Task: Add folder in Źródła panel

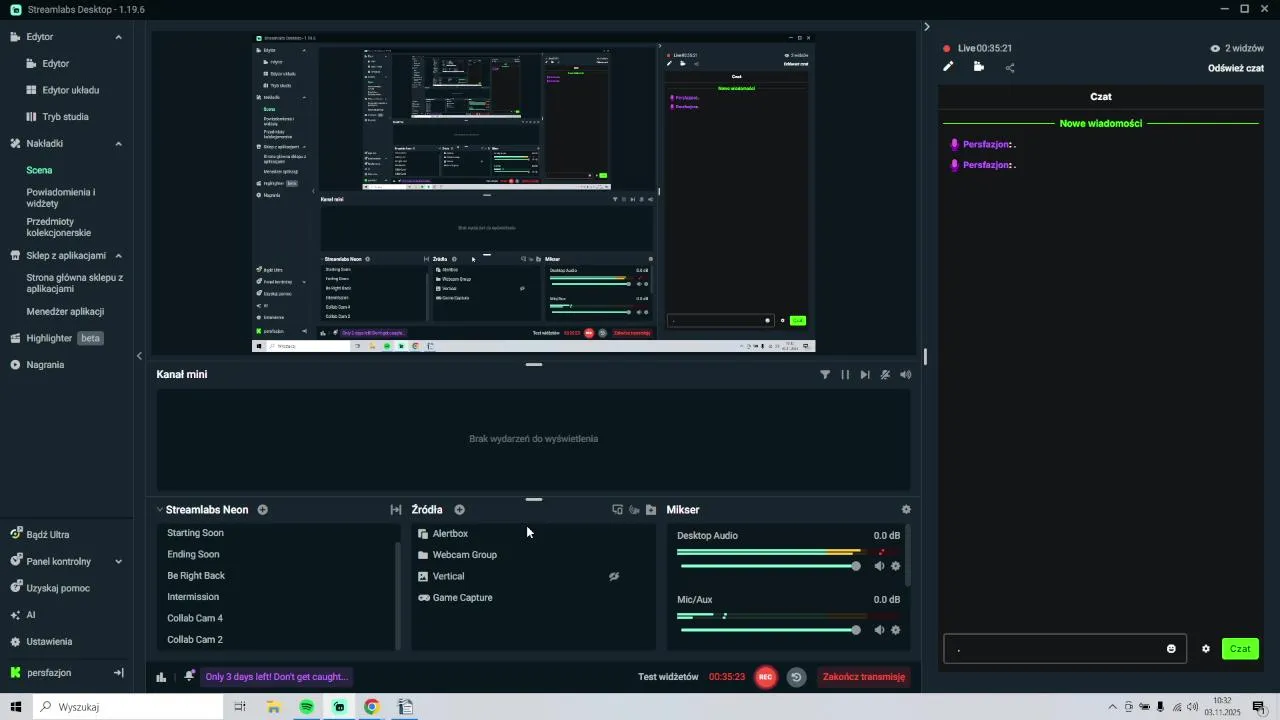Action: coord(651,510)
